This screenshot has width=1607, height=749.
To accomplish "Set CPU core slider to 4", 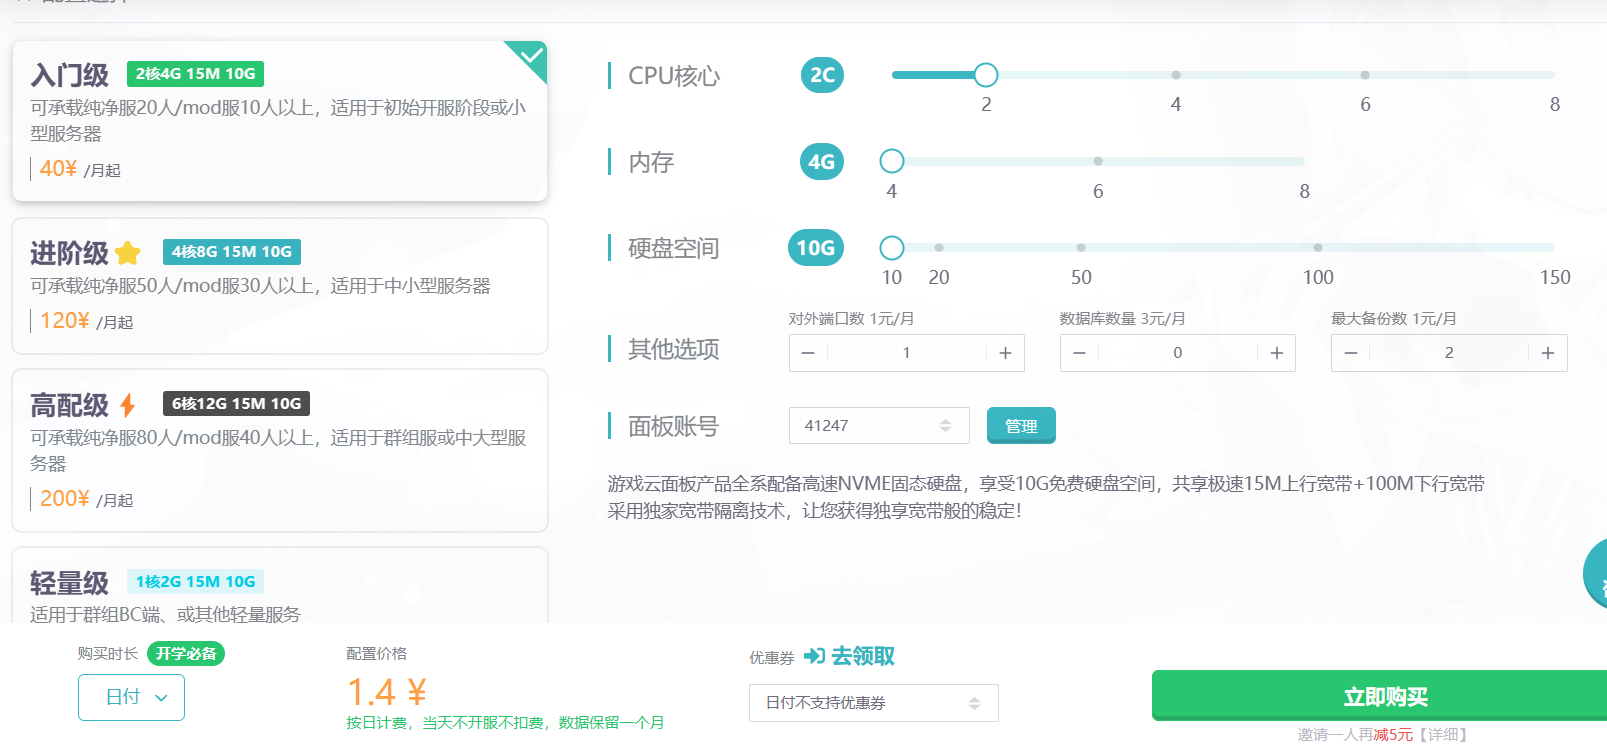I will click(x=1175, y=75).
